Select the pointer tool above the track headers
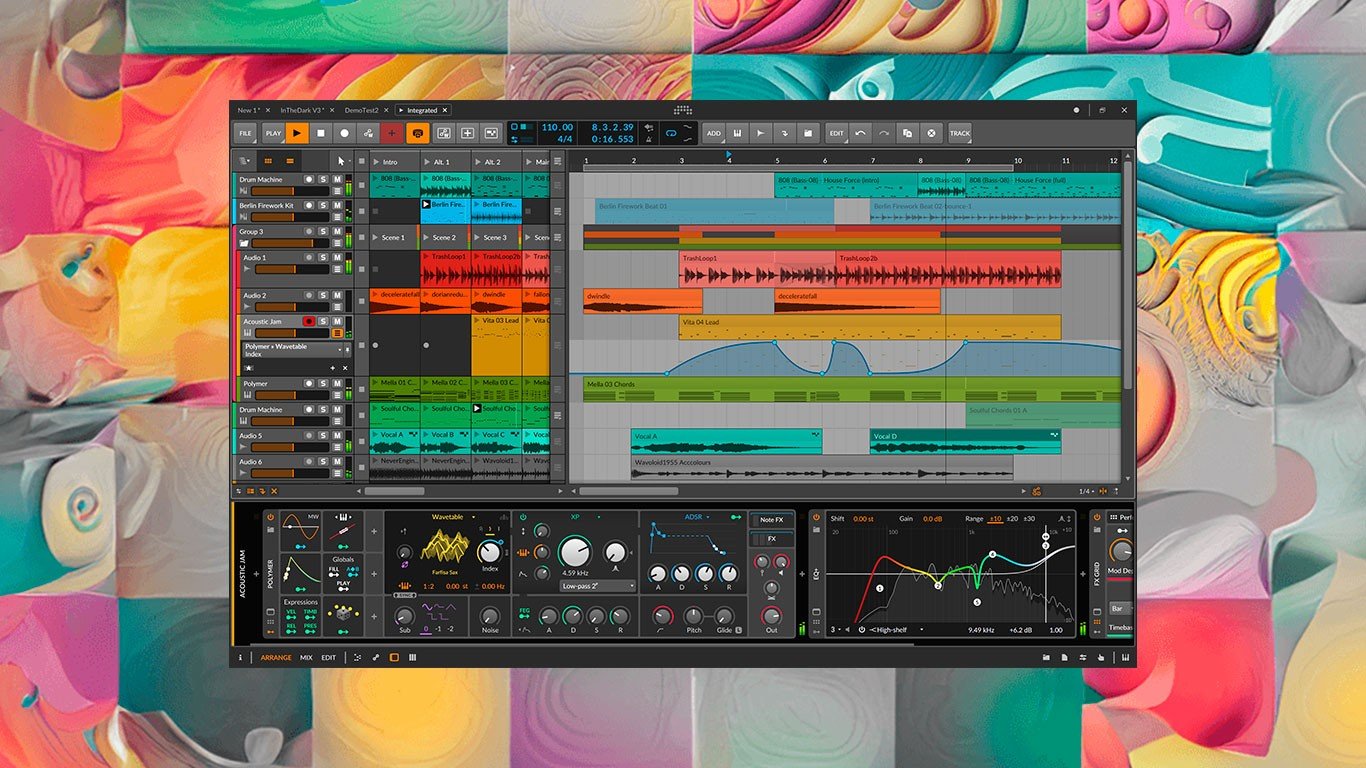 pos(342,161)
